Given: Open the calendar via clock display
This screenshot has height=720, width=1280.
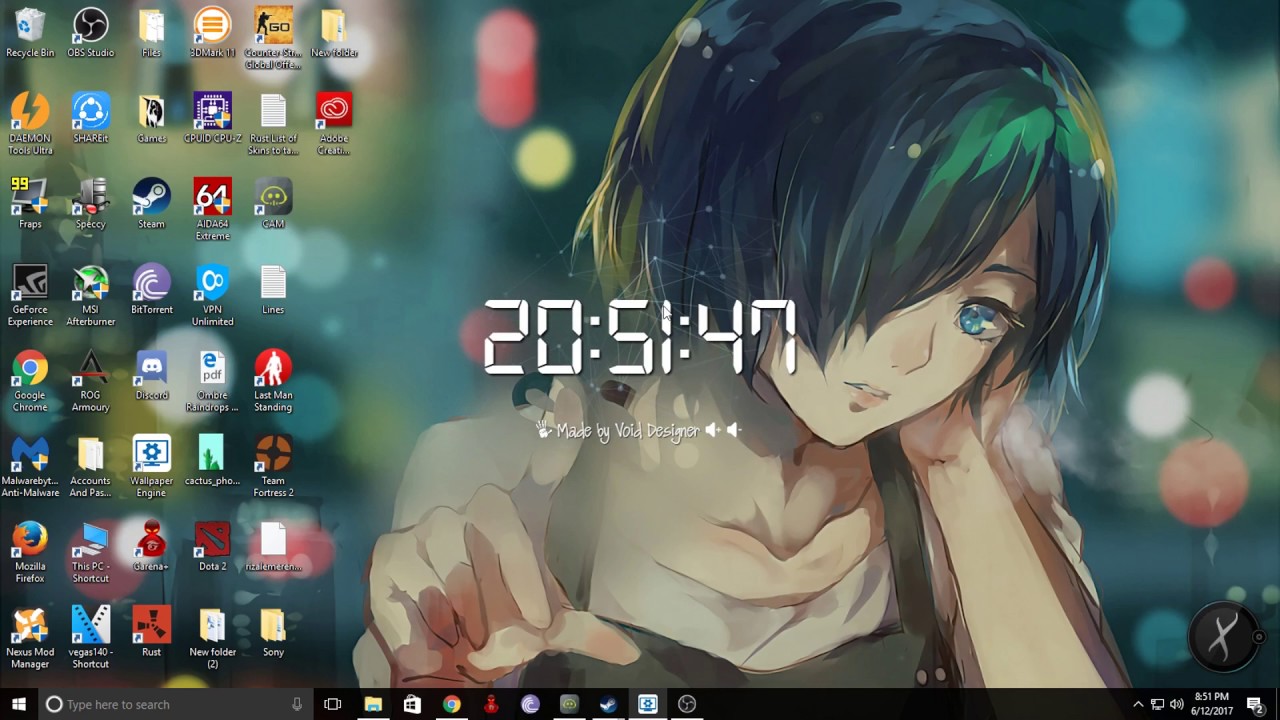Looking at the screenshot, I should coord(1212,704).
